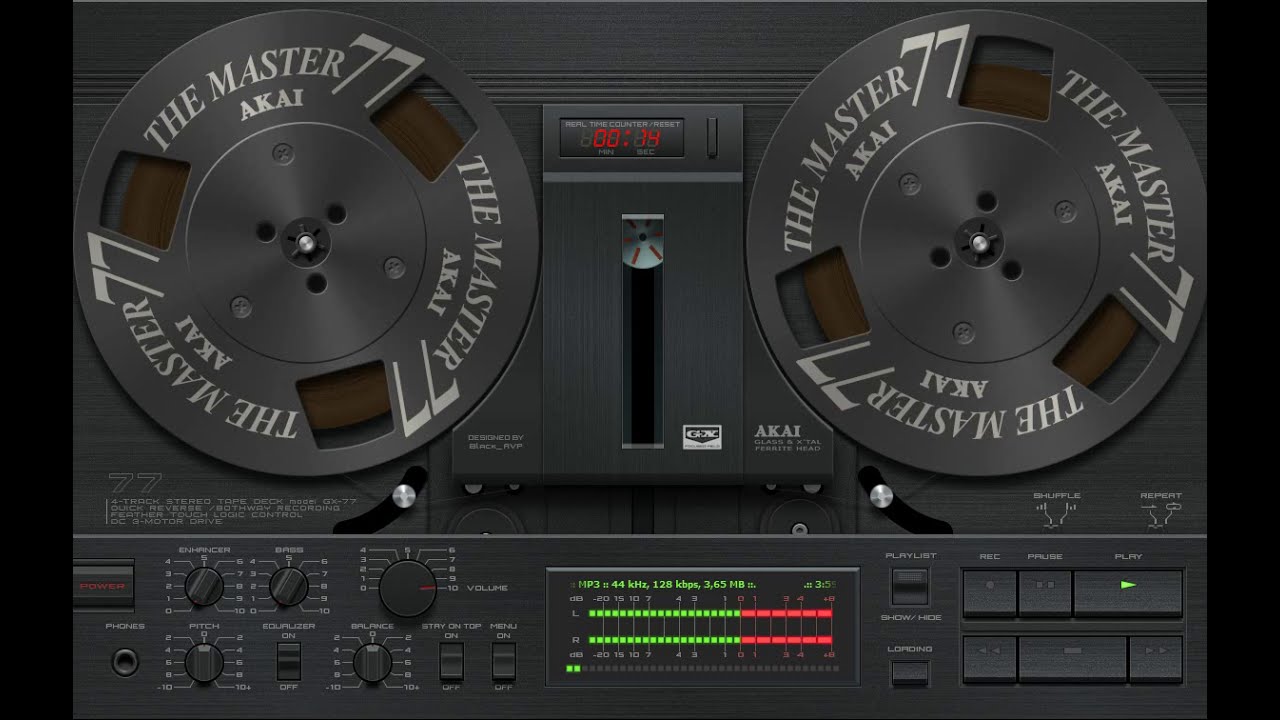This screenshot has height=720, width=1280.
Task: Click the rewind double-arrow button
Action: point(990,659)
